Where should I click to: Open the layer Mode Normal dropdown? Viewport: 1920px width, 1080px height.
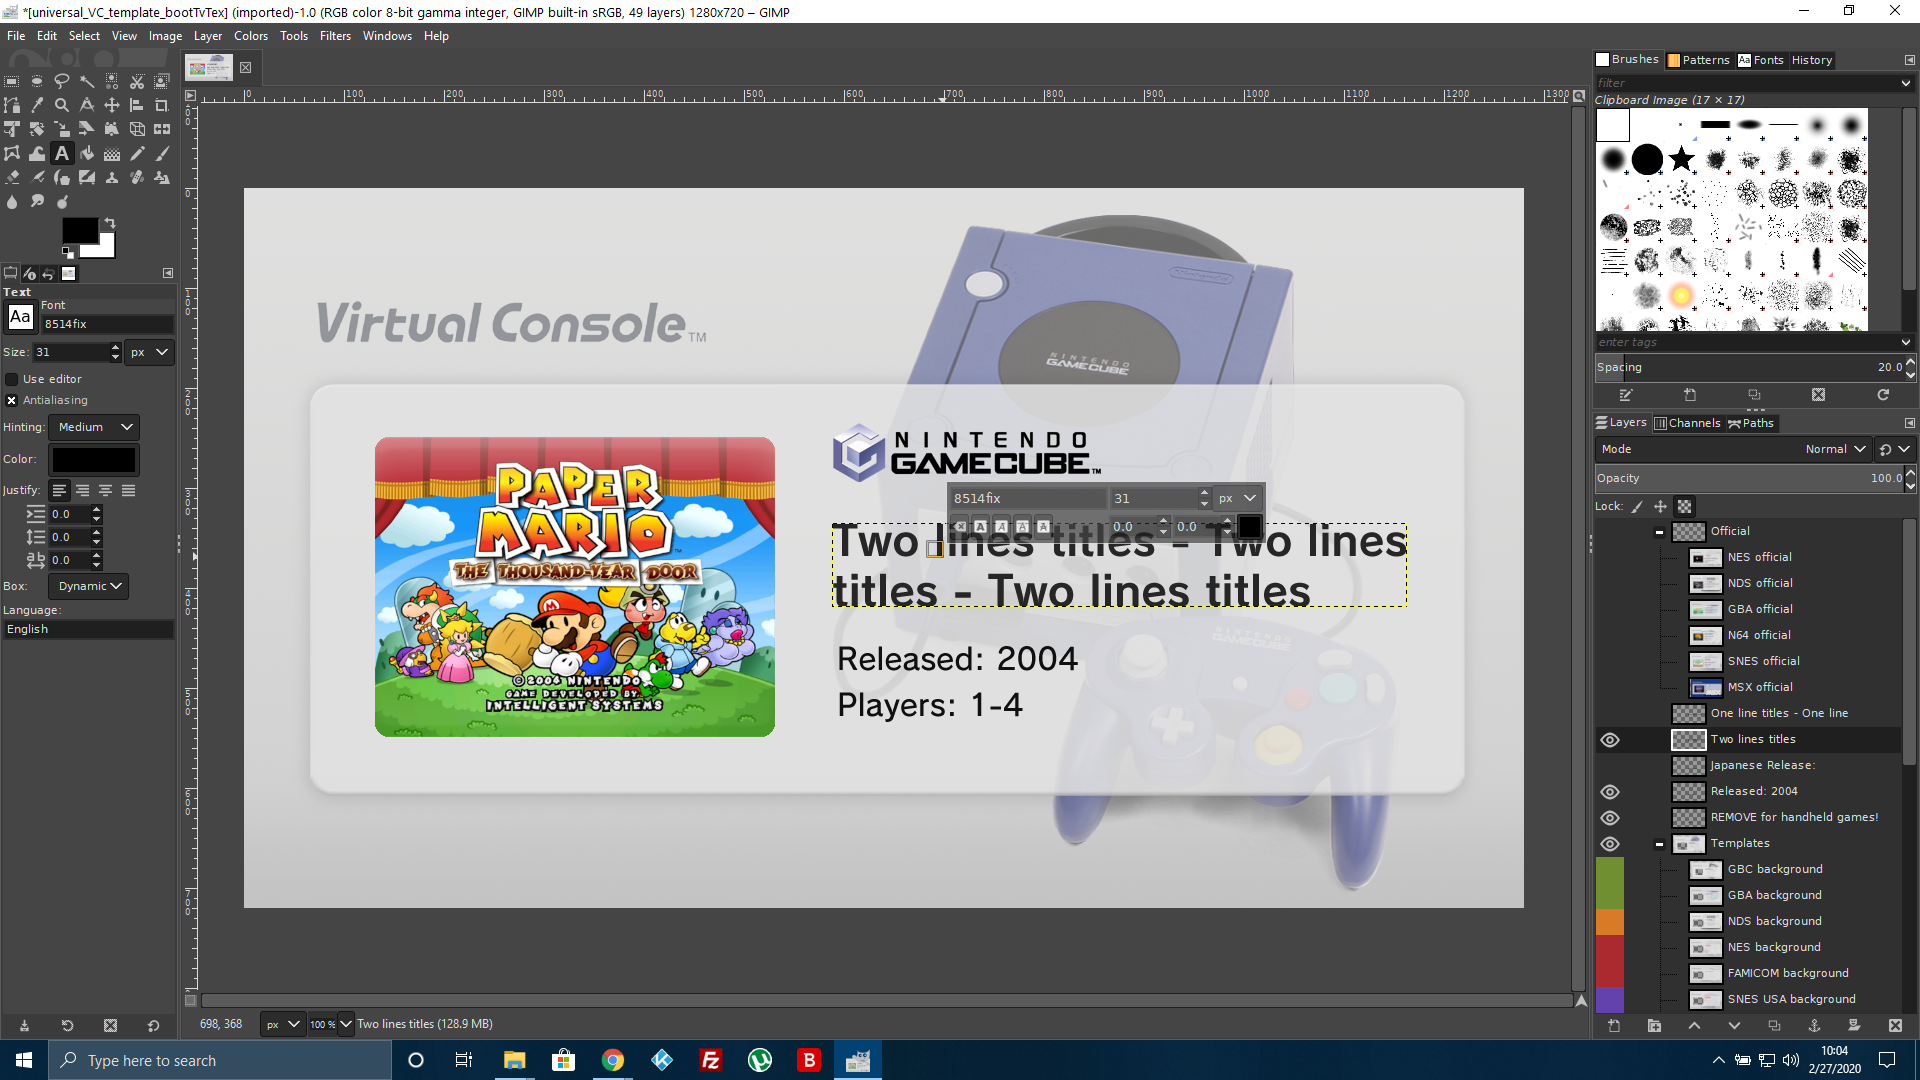tap(1733, 449)
